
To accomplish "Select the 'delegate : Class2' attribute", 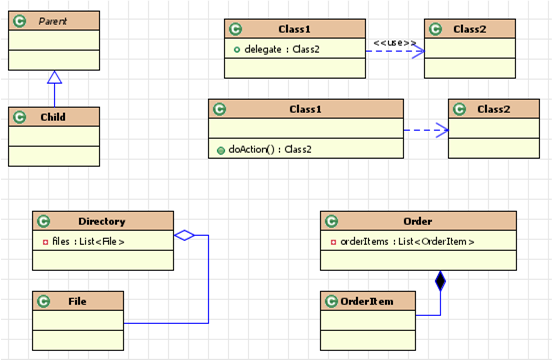I will (x=282, y=49).
